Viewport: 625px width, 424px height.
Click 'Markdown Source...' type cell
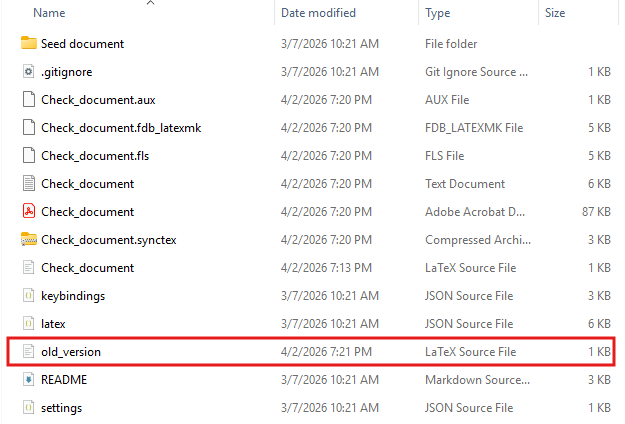(x=478, y=380)
